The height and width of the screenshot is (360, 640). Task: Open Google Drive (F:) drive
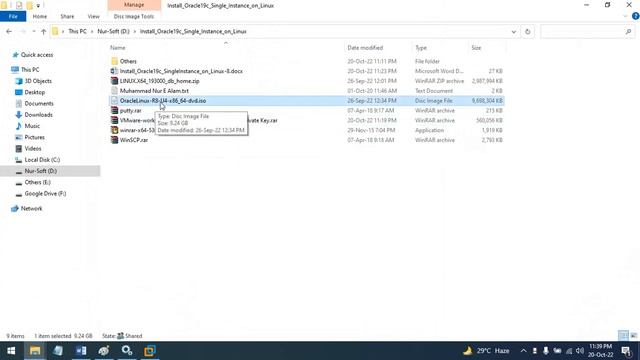point(45,193)
